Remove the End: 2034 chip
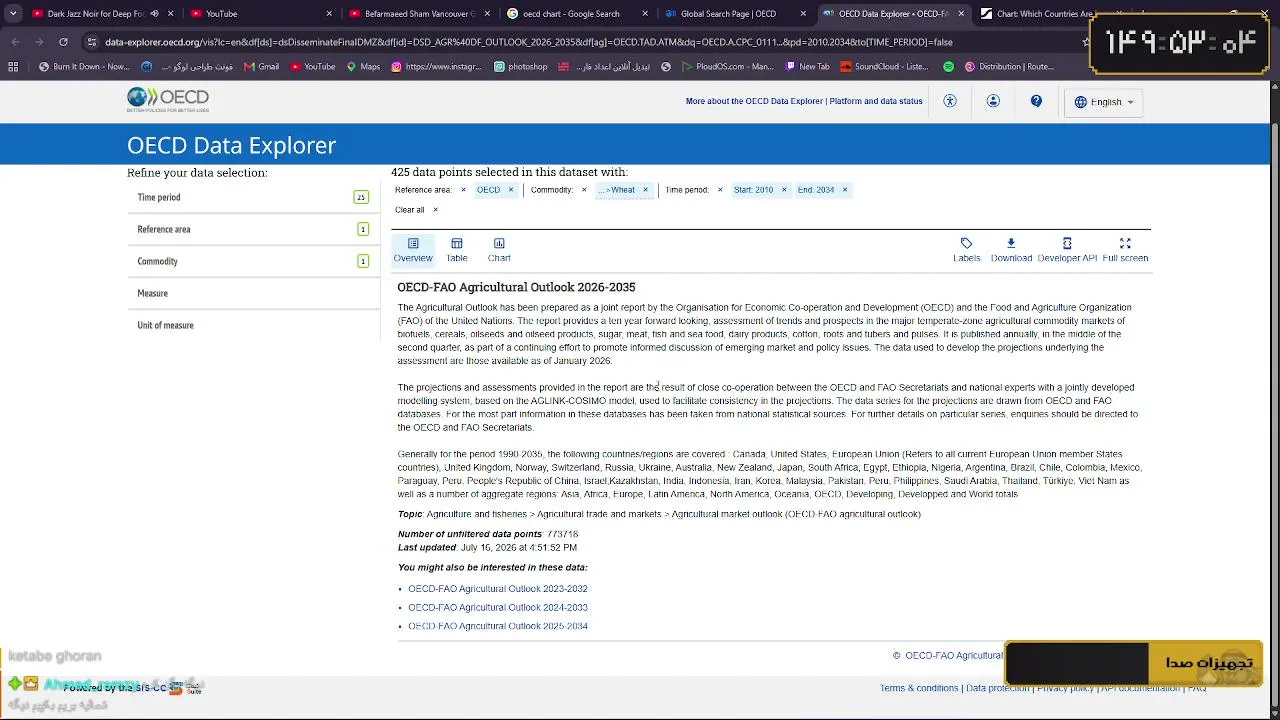Screen dimensions: 1280x720 point(845,190)
